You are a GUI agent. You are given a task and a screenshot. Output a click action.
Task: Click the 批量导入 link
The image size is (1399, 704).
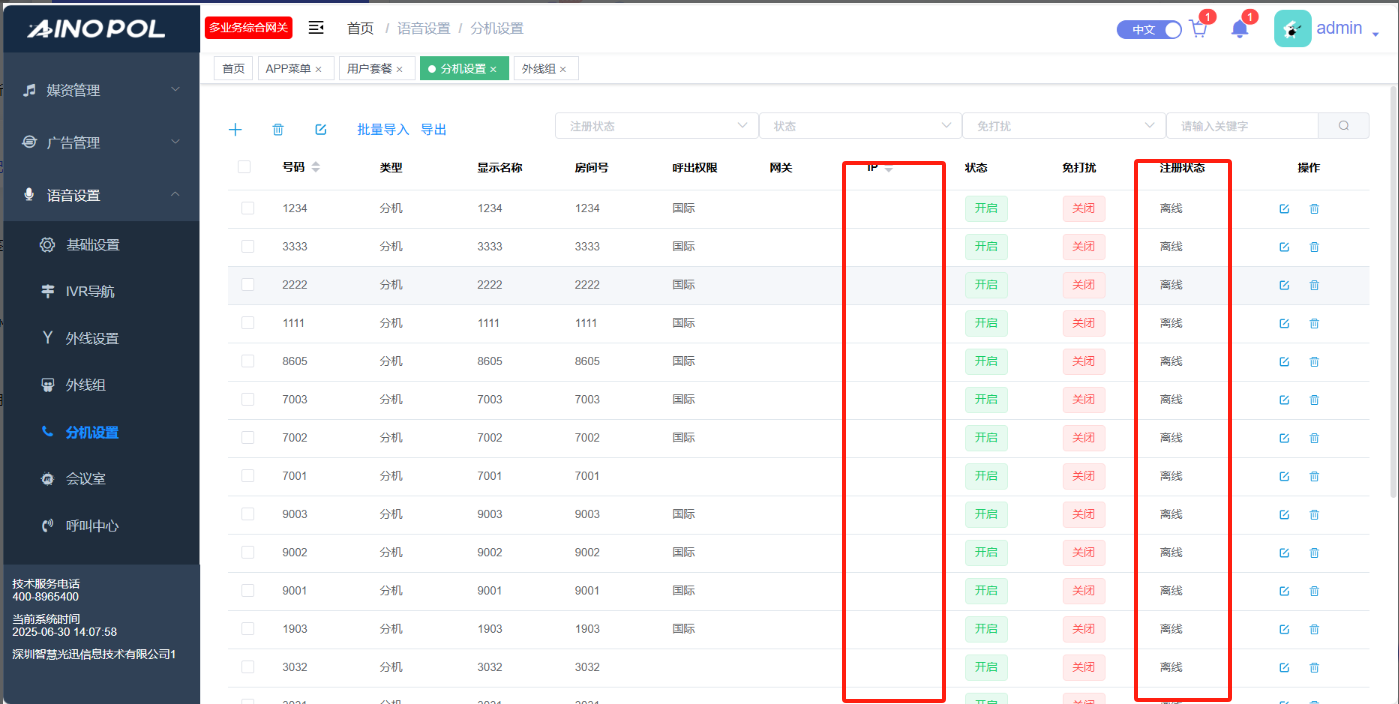[x=384, y=130]
